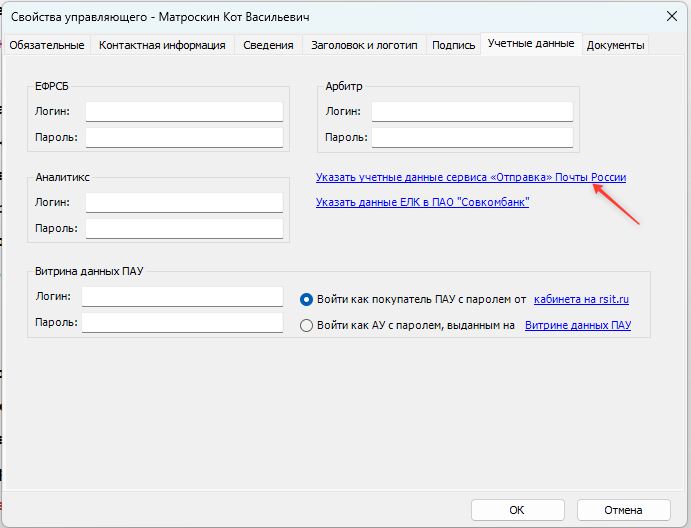Image resolution: width=691 pixels, height=528 pixels.
Task: Focus the Арбитр Пароль field
Action: click(x=472, y=138)
